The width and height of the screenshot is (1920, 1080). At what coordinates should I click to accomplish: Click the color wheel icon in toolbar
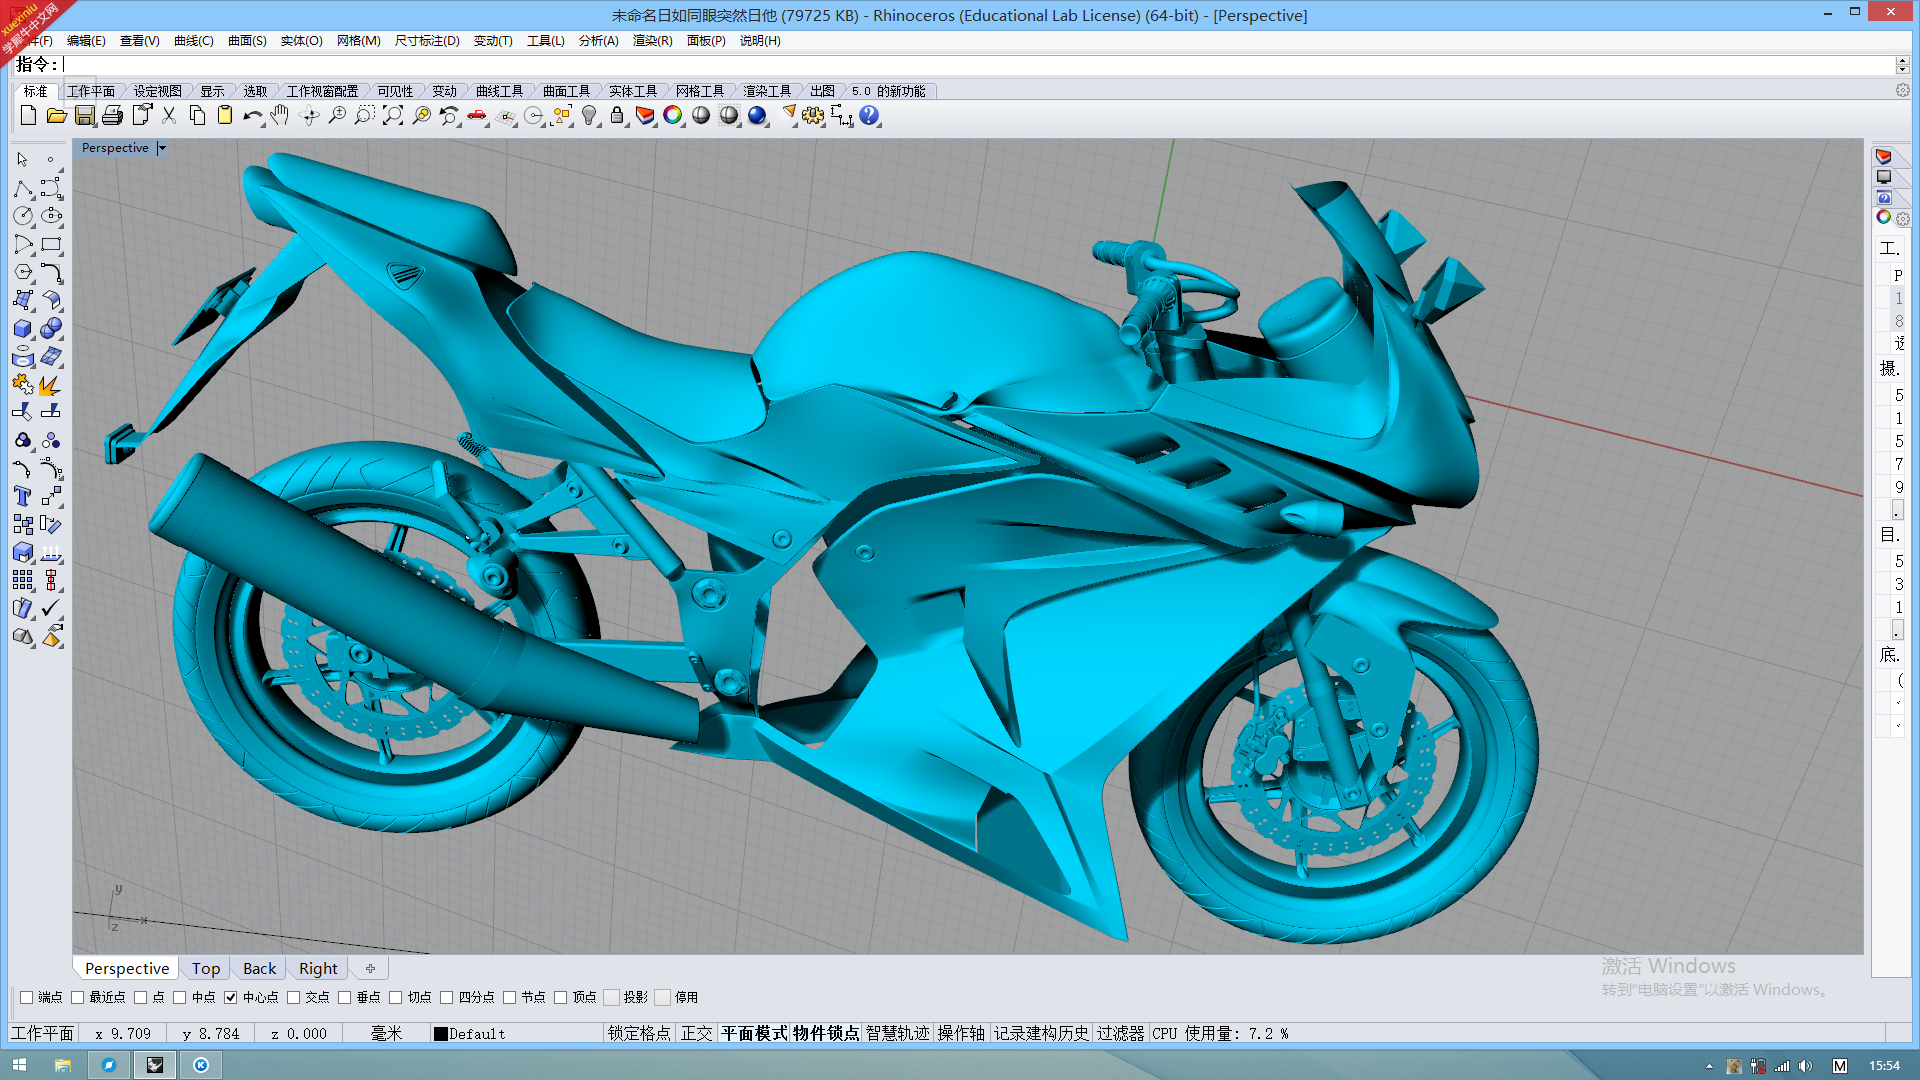tap(673, 116)
